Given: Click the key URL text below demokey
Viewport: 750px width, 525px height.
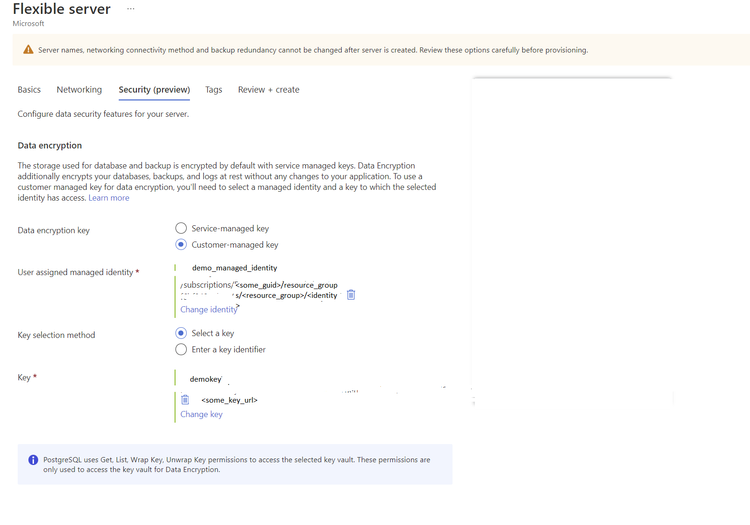Looking at the screenshot, I should 229,400.
